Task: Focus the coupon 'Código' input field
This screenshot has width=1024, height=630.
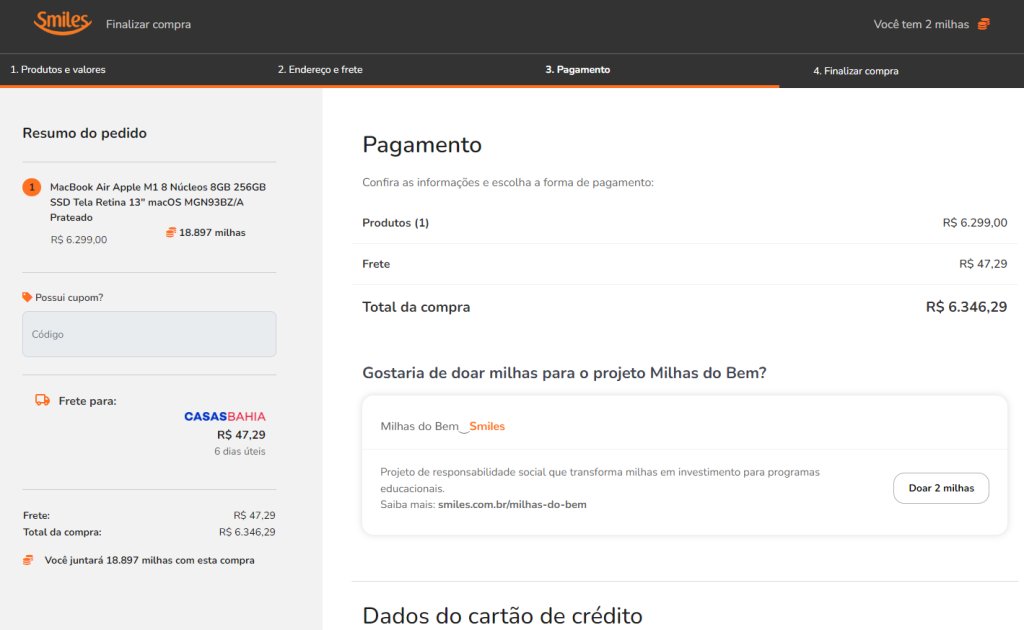Action: click(149, 334)
